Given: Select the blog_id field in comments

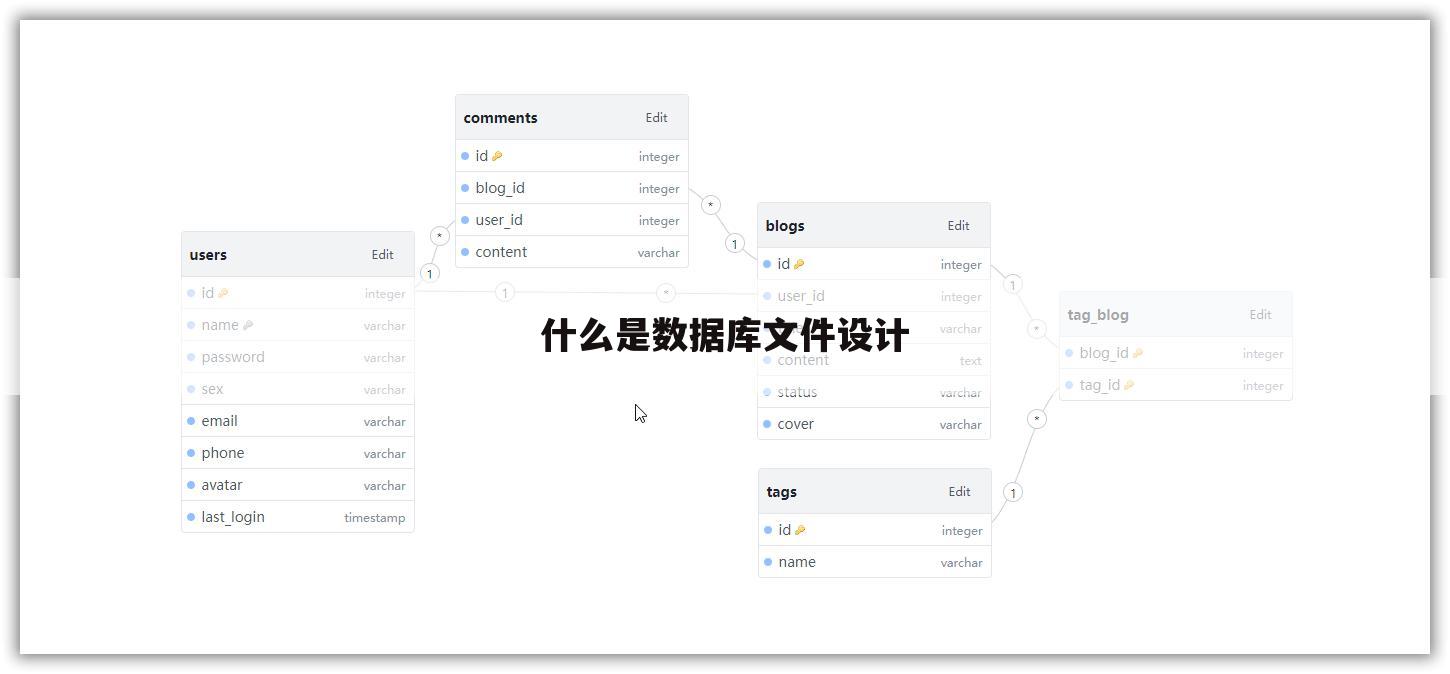Looking at the screenshot, I should tap(500, 188).
